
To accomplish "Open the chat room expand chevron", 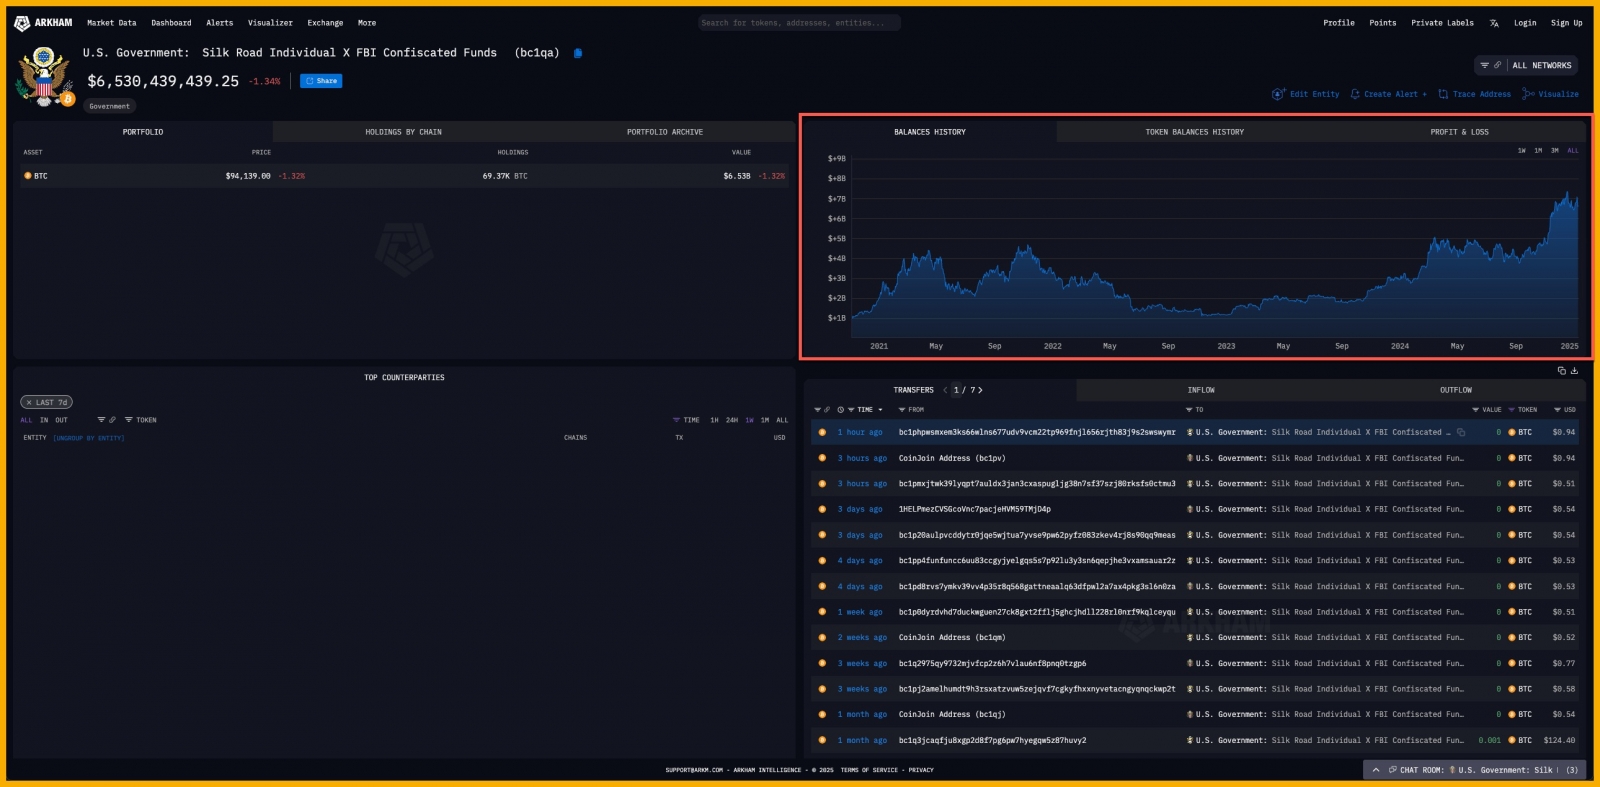I will 1376,770.
